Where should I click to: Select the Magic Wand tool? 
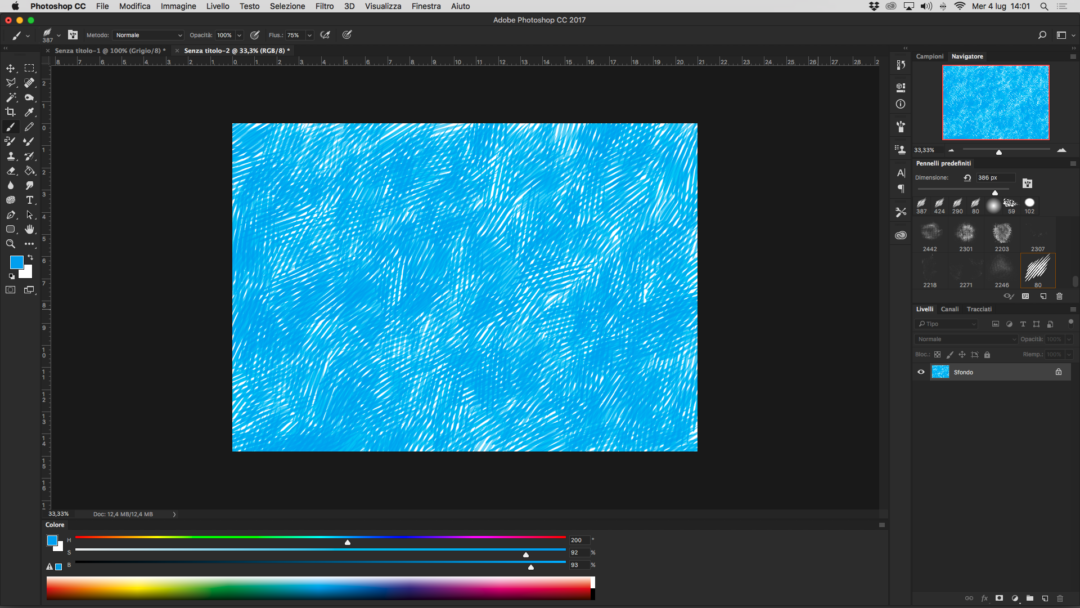click(x=10, y=98)
